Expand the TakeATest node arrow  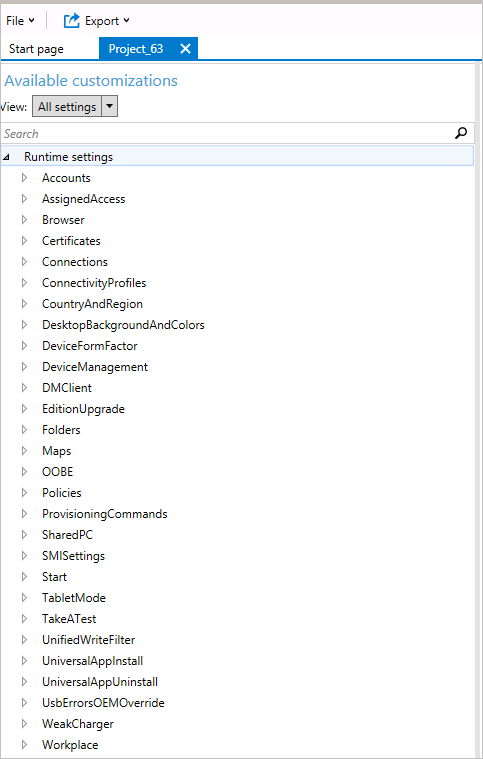point(24,619)
